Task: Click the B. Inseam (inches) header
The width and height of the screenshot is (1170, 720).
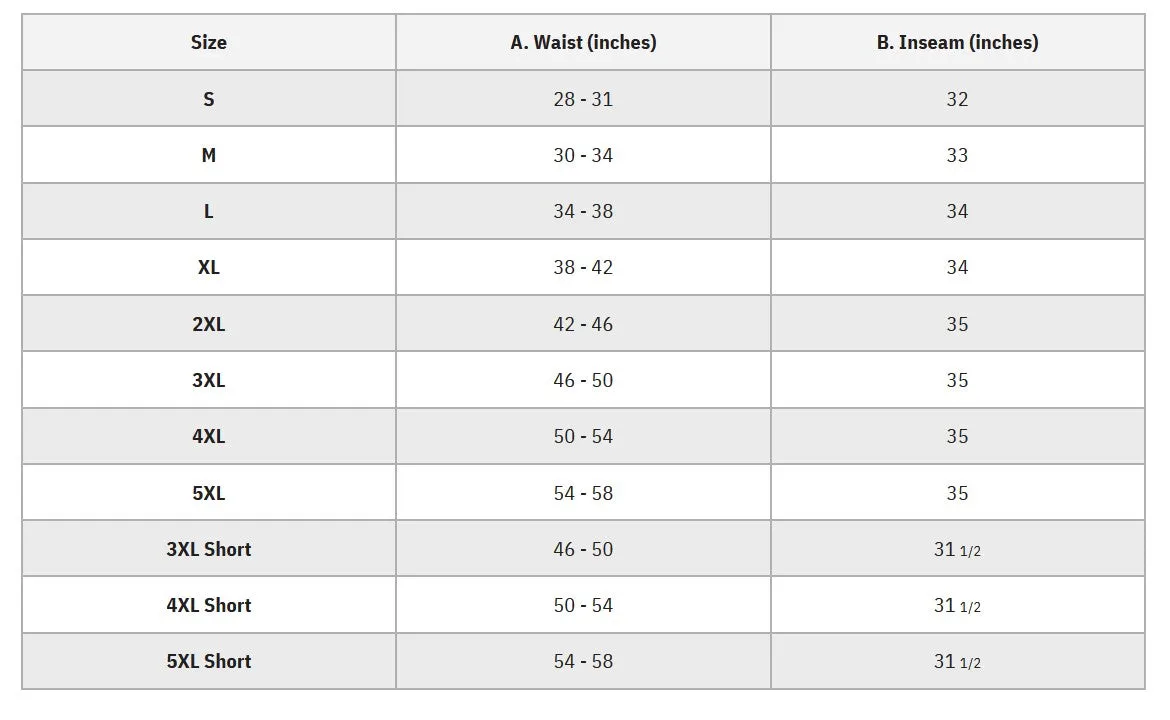Action: pos(957,43)
